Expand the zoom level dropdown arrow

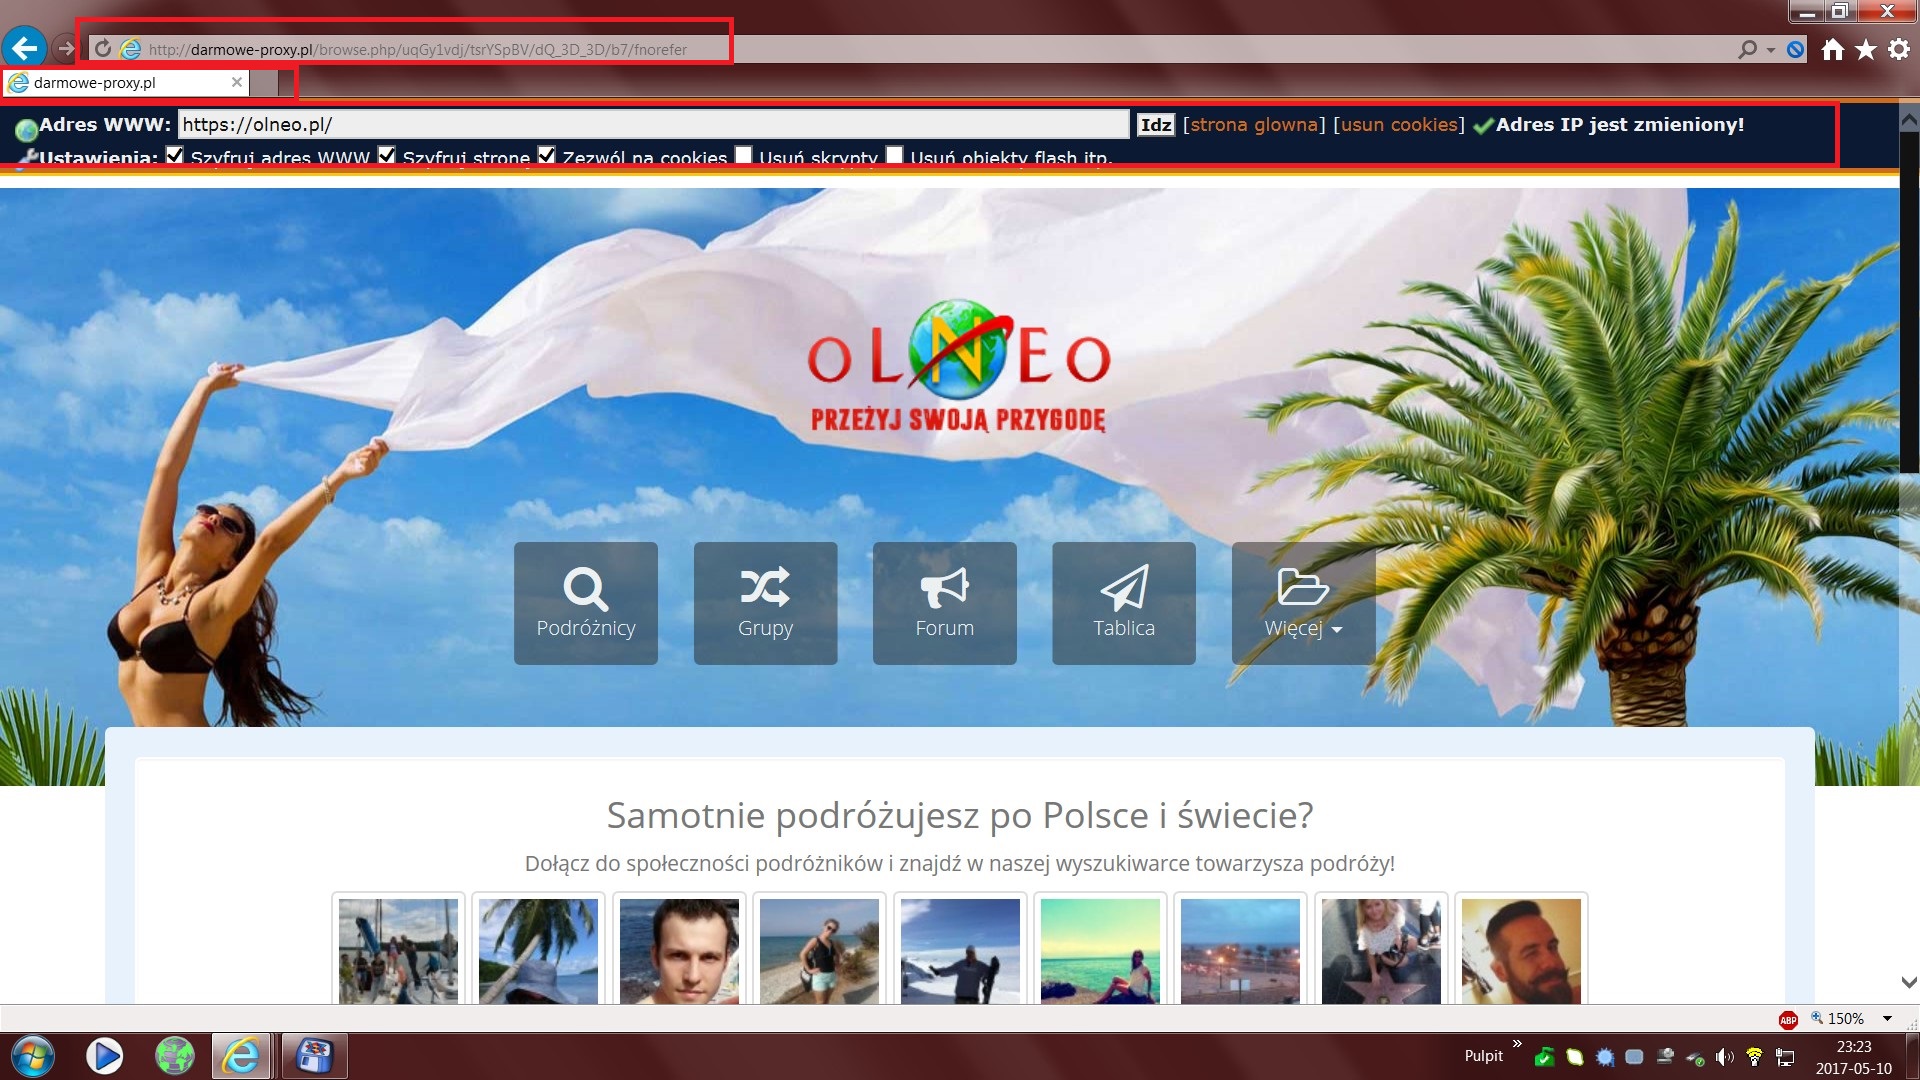click(1887, 1019)
